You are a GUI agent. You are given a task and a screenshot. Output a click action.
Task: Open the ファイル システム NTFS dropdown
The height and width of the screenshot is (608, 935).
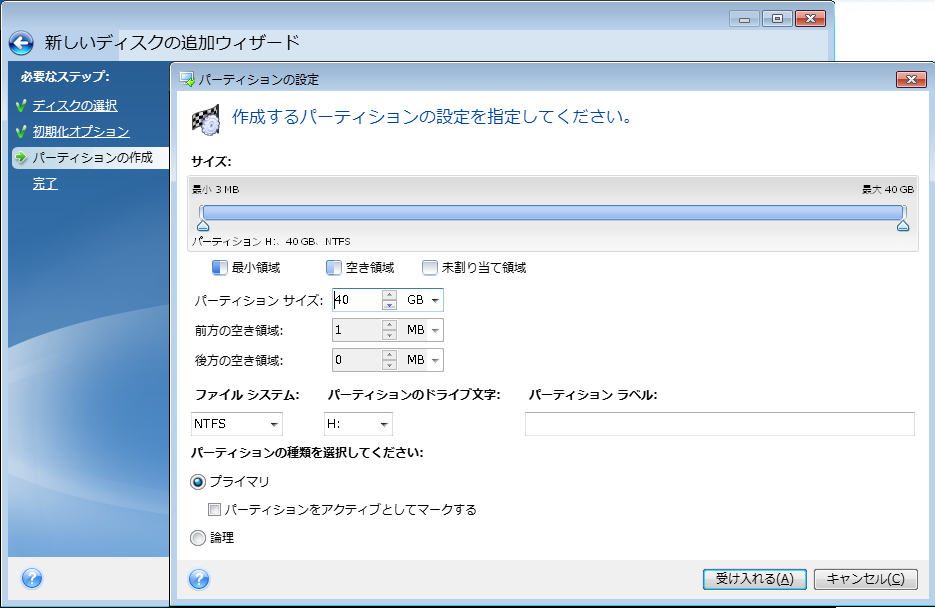click(274, 424)
